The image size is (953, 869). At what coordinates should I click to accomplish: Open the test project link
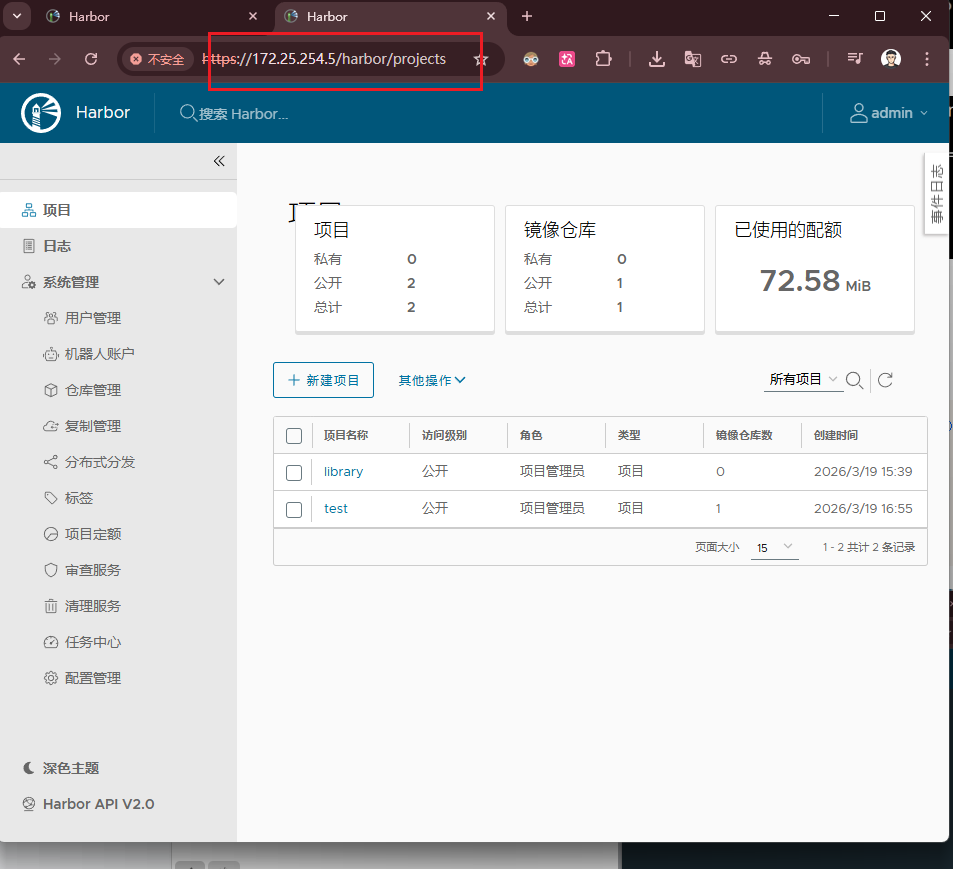[x=335, y=509]
